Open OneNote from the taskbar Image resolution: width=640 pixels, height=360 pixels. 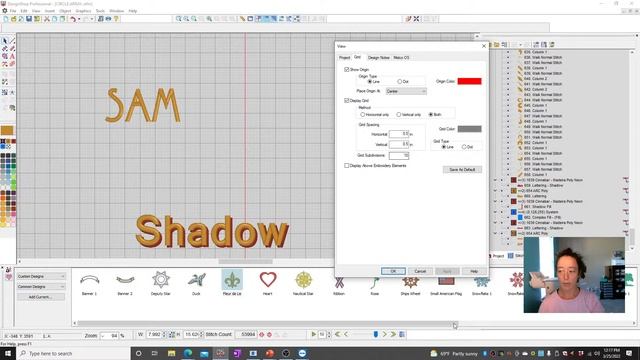pyautogui.click(x=237, y=353)
